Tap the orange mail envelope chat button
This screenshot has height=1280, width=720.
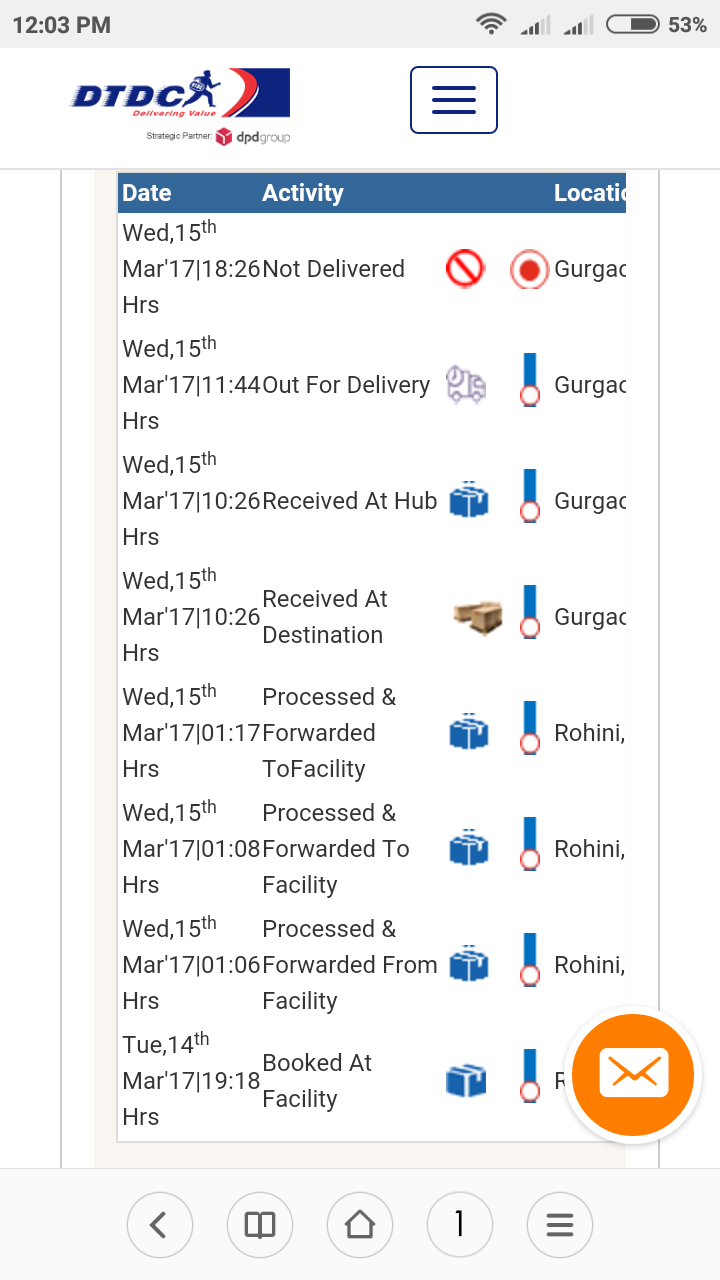click(632, 1075)
